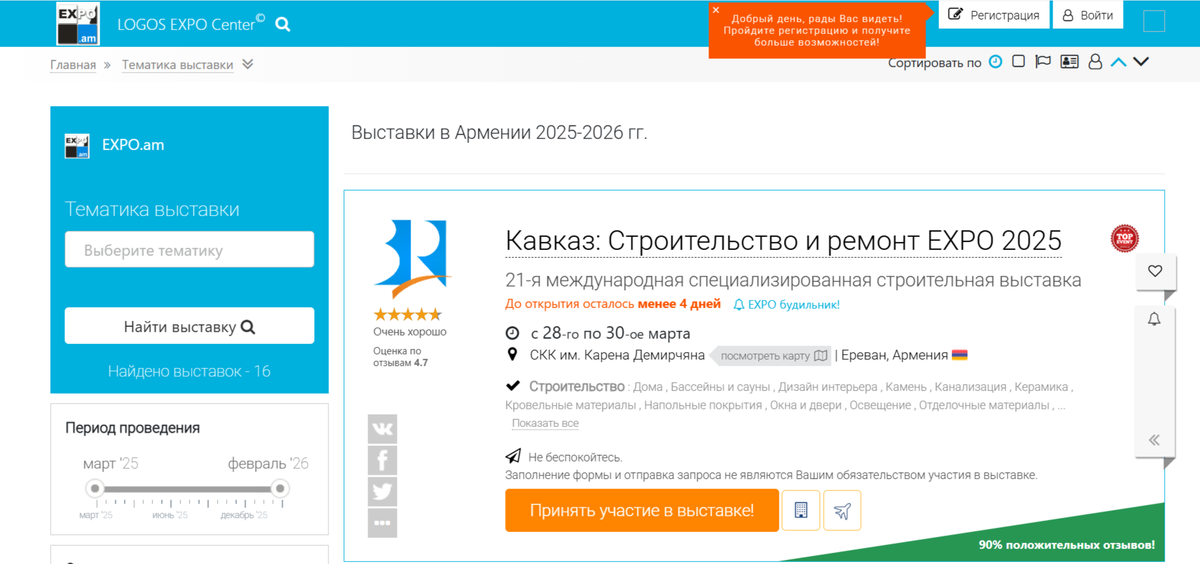This screenshot has height=564, width=1200.
Task: Open Кавказ: Строительство и ремонт EXPO 2025 title
Action: click(x=783, y=241)
